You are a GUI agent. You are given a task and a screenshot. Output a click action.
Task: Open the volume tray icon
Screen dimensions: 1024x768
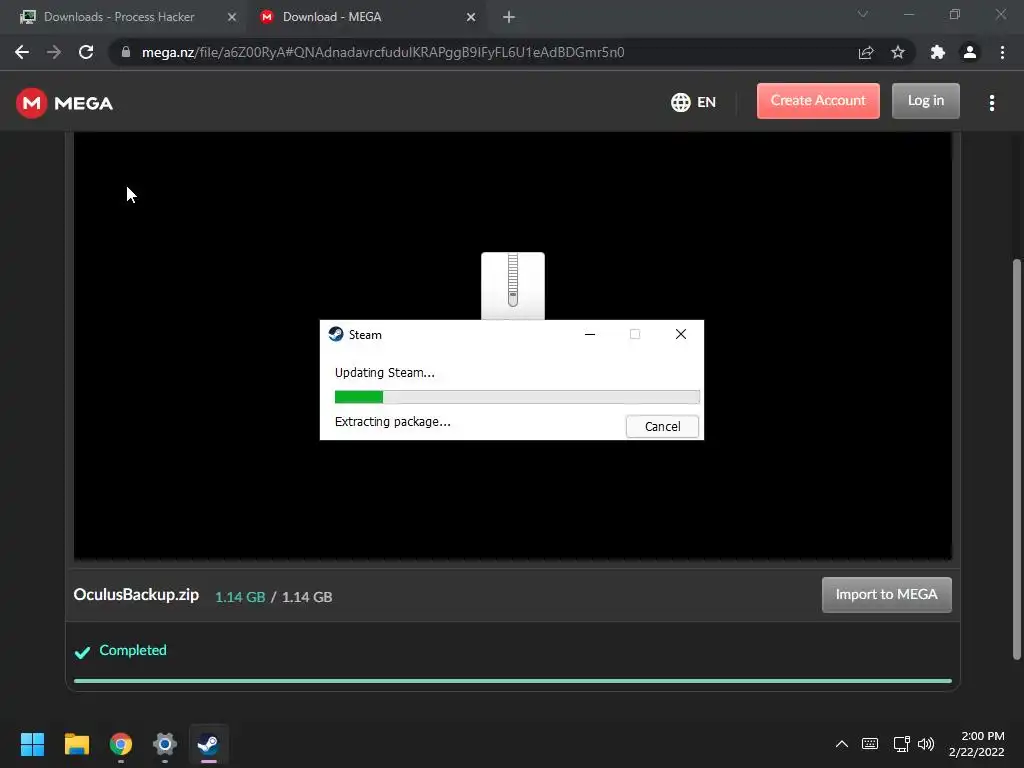coord(926,744)
